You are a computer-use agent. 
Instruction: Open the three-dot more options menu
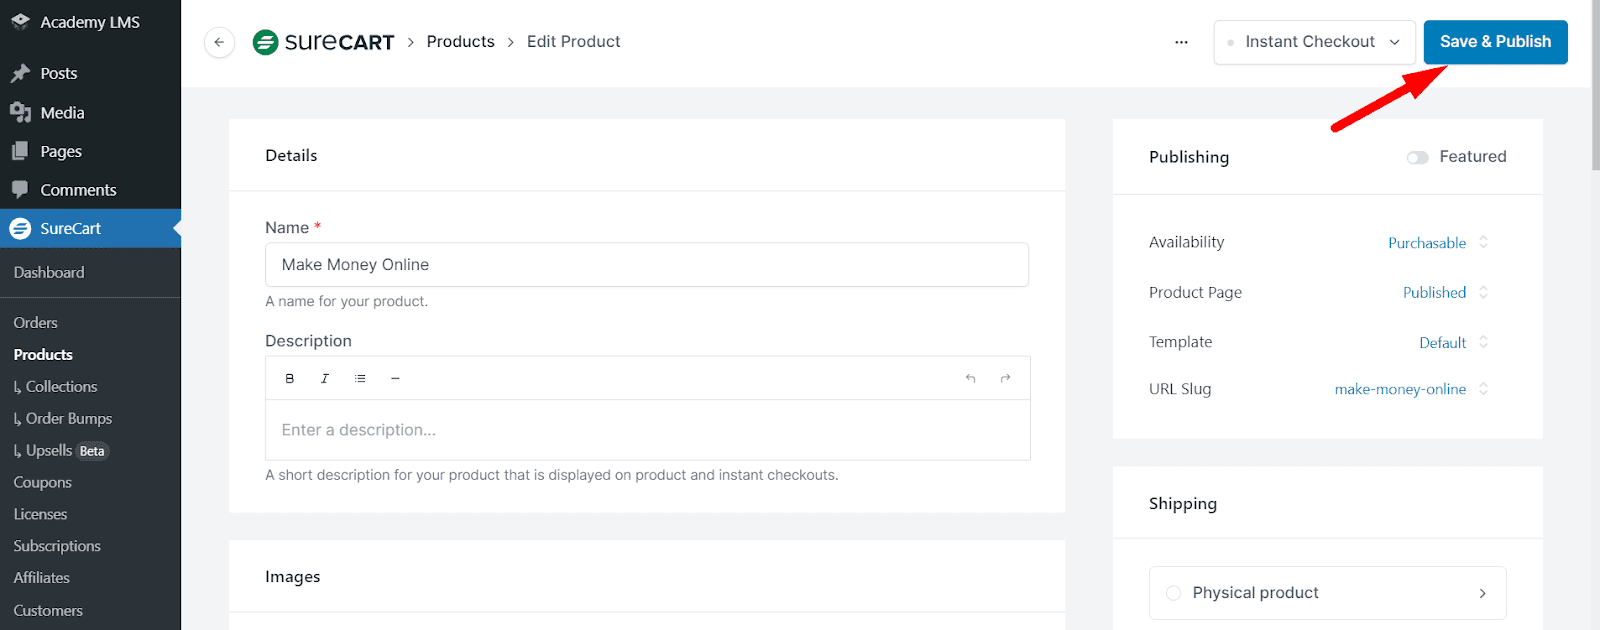click(x=1181, y=42)
